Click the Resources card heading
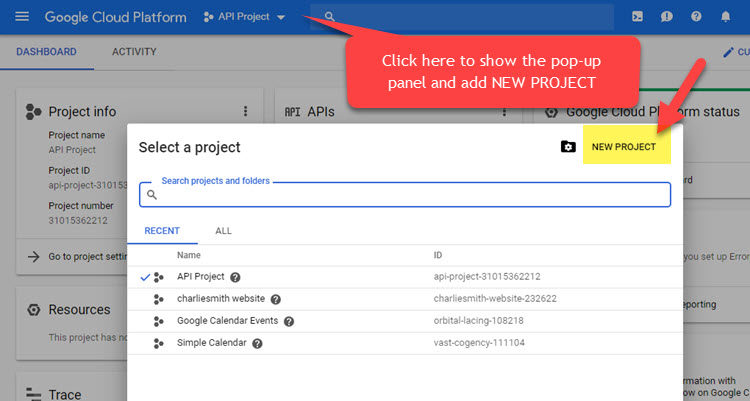The height and width of the screenshot is (401, 750). (x=79, y=310)
